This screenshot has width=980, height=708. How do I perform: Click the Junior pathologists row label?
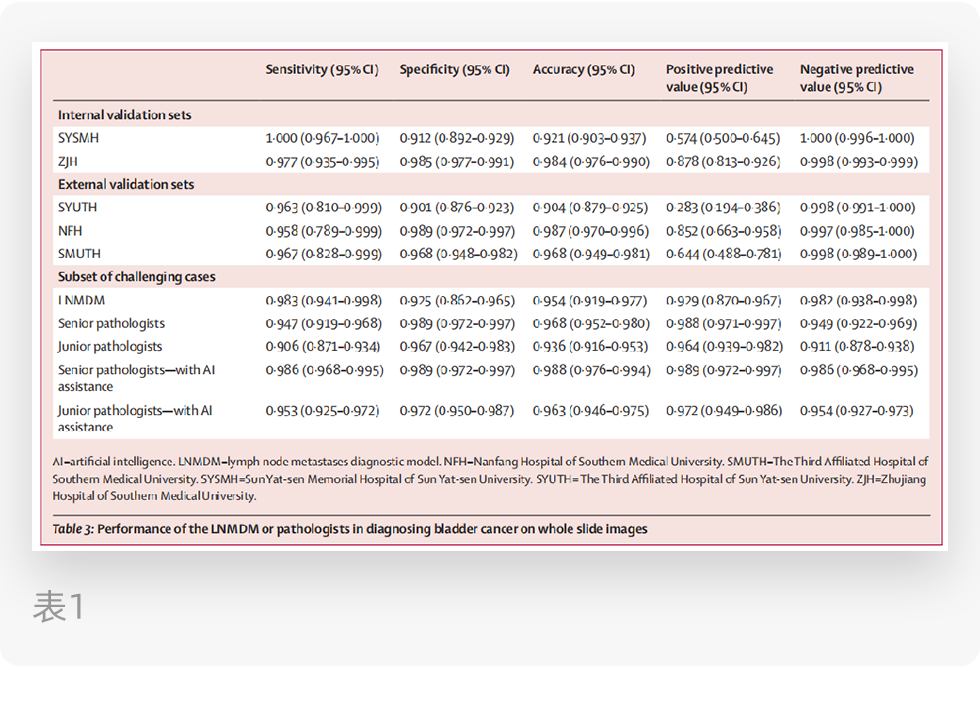[110, 347]
